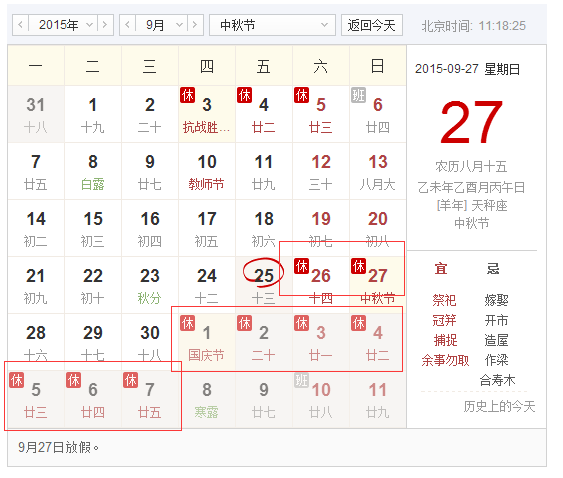Select October 8 寒露 date cell

pyautogui.click(x=207, y=399)
